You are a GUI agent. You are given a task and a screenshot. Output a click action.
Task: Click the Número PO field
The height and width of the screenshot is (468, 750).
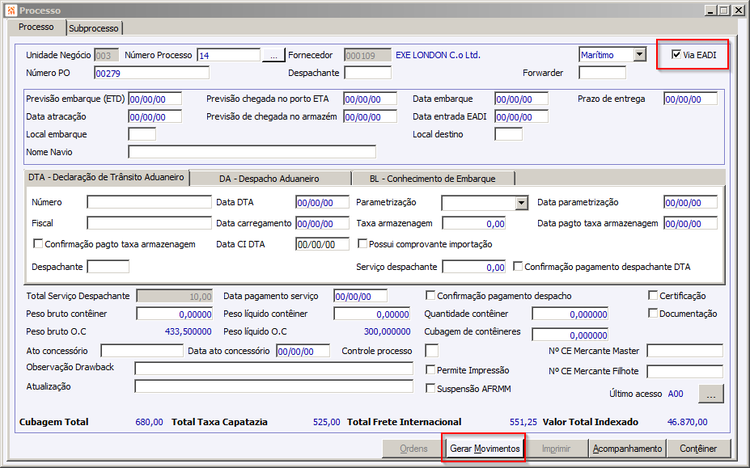click(152, 73)
